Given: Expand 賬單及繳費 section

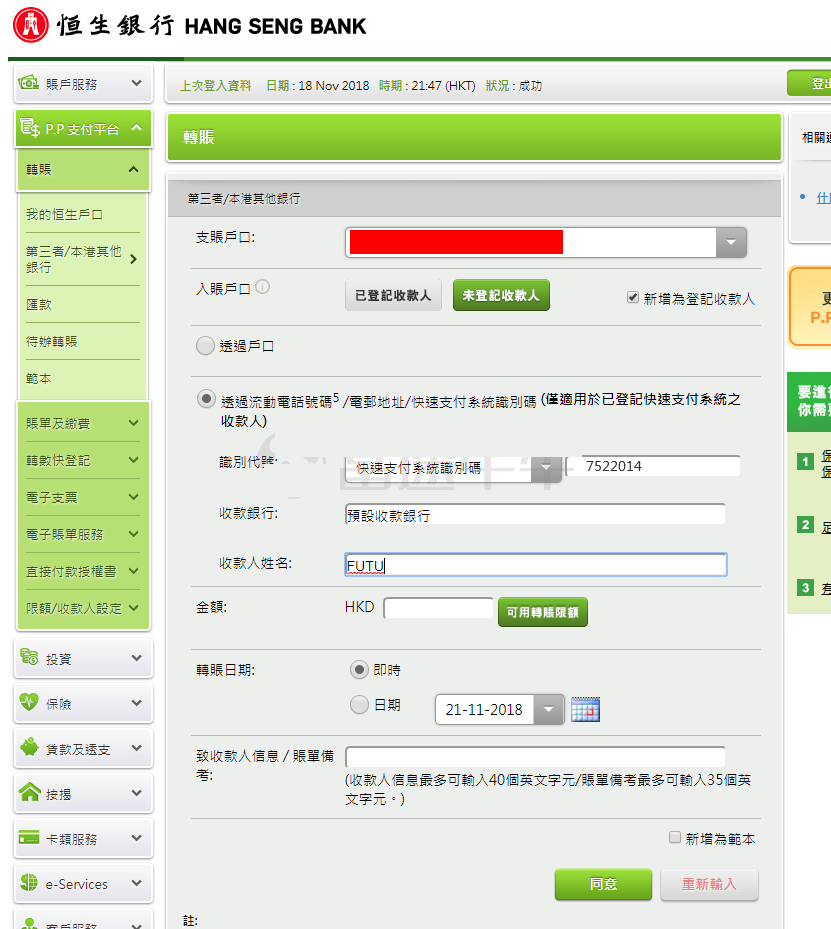Looking at the screenshot, I should tap(83, 423).
